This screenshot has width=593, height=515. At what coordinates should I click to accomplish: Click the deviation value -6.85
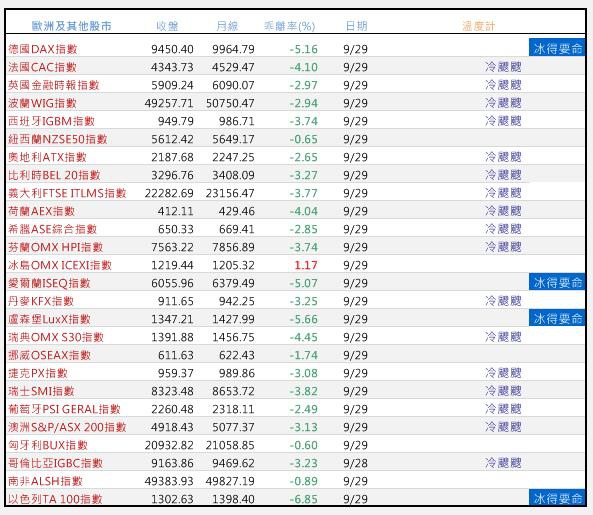point(303,499)
